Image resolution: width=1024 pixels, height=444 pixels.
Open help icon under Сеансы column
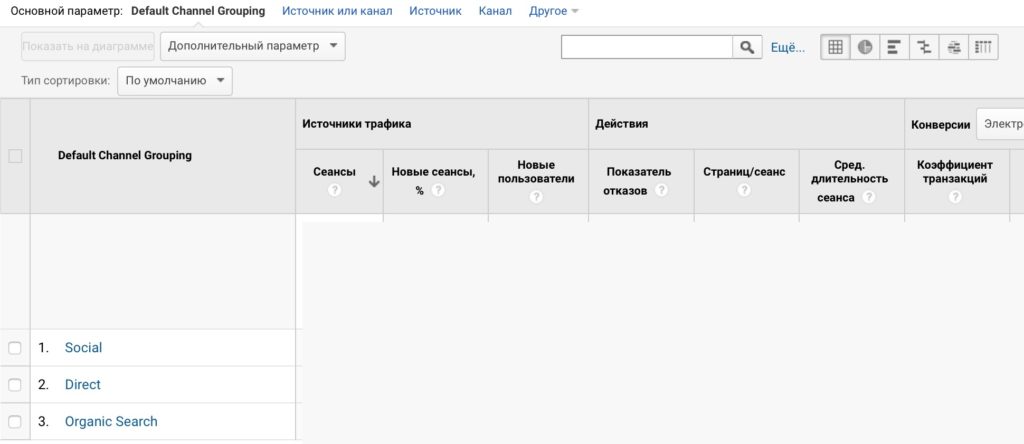click(335, 190)
